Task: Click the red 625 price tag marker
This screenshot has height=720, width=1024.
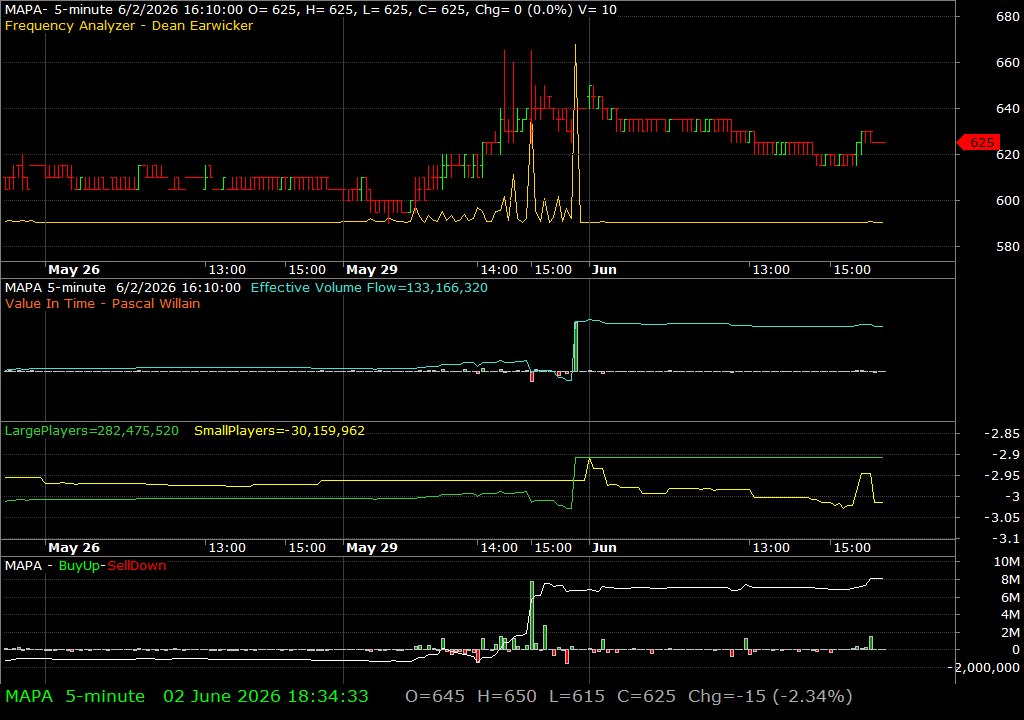Action: click(978, 142)
